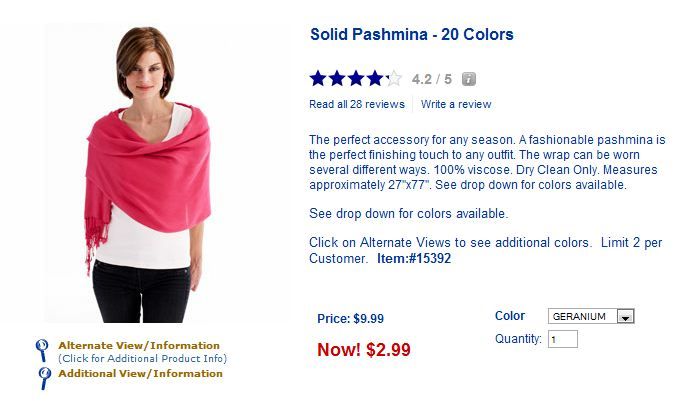Click the "Click for Additional Product Info" text
The height and width of the screenshot is (401, 689).
click(x=141, y=358)
